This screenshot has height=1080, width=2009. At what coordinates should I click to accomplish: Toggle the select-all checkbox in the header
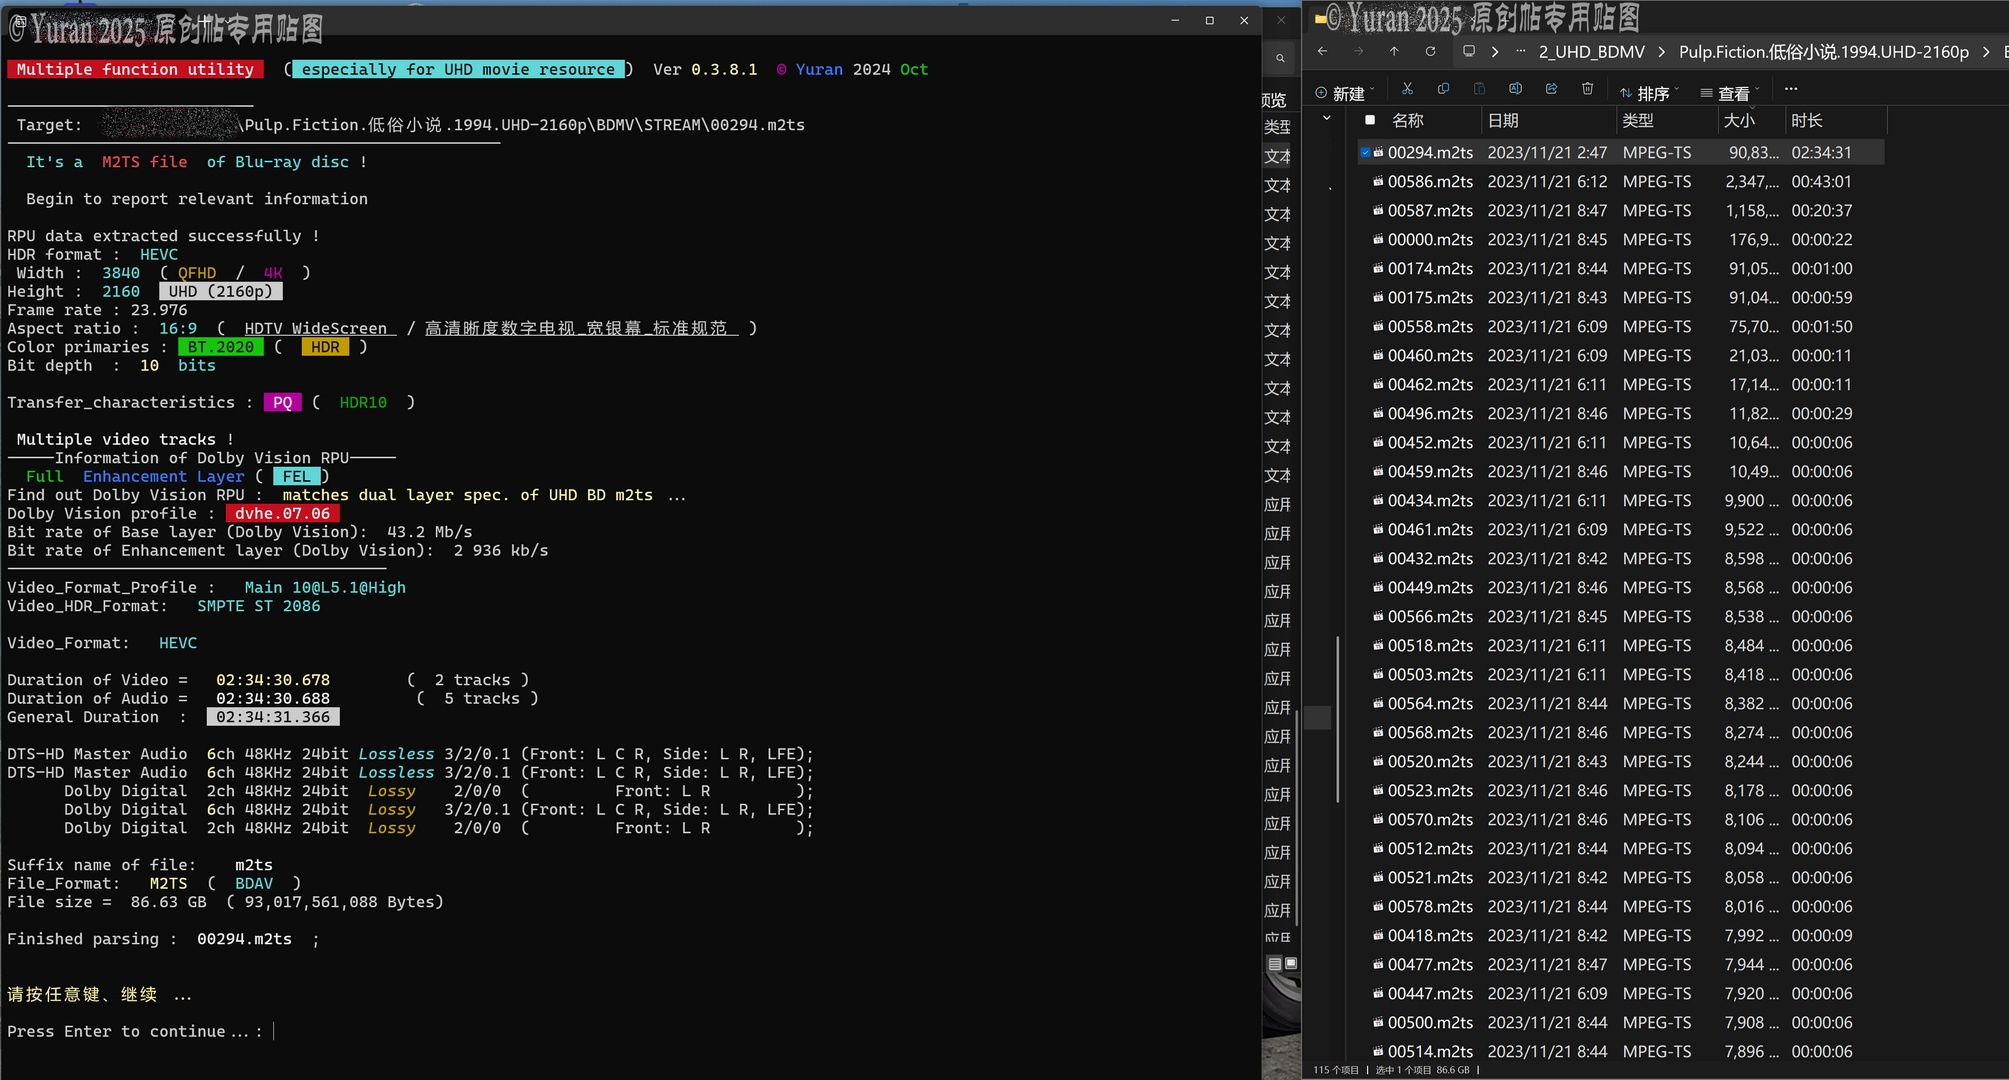(x=1370, y=120)
